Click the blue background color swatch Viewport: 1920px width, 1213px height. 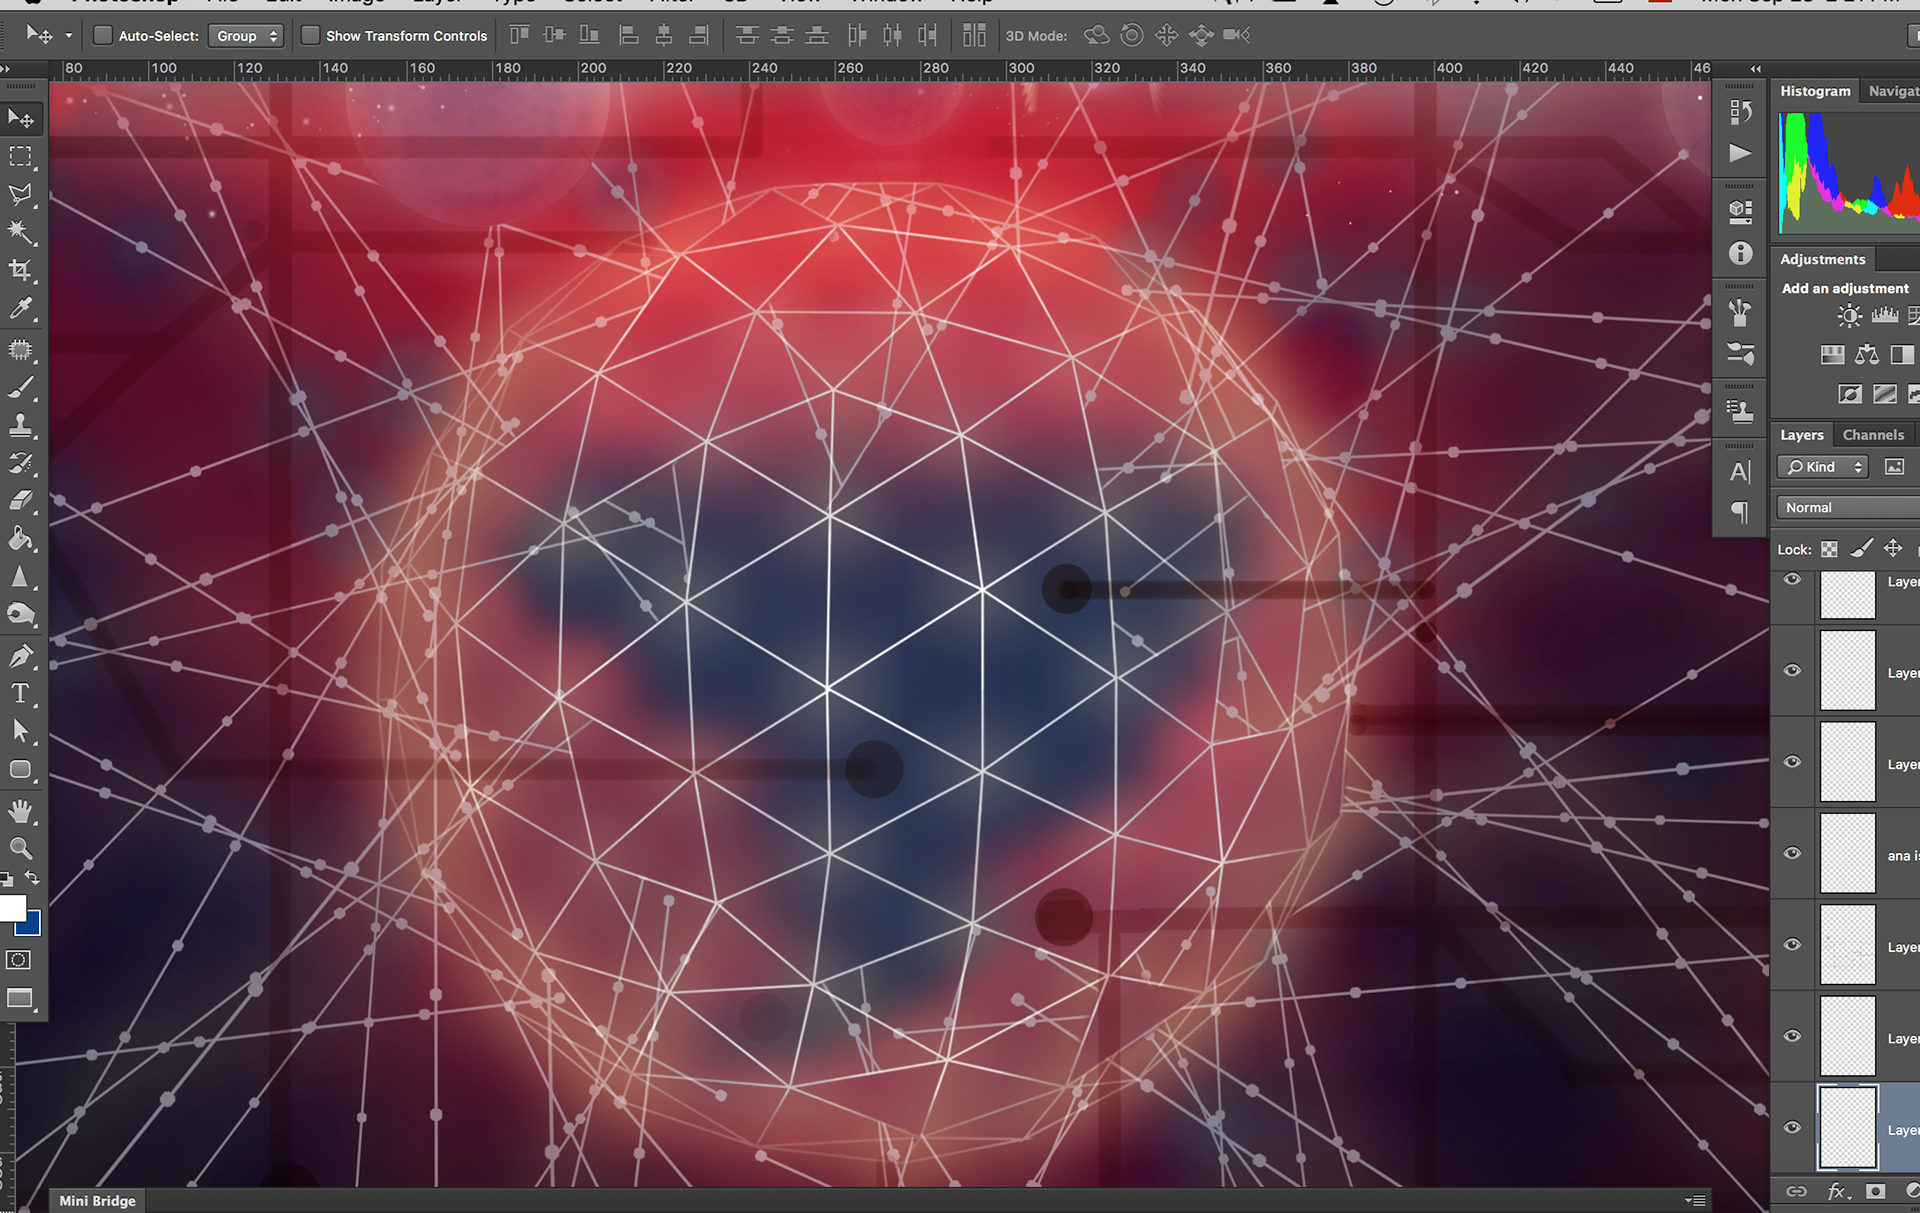(31, 925)
